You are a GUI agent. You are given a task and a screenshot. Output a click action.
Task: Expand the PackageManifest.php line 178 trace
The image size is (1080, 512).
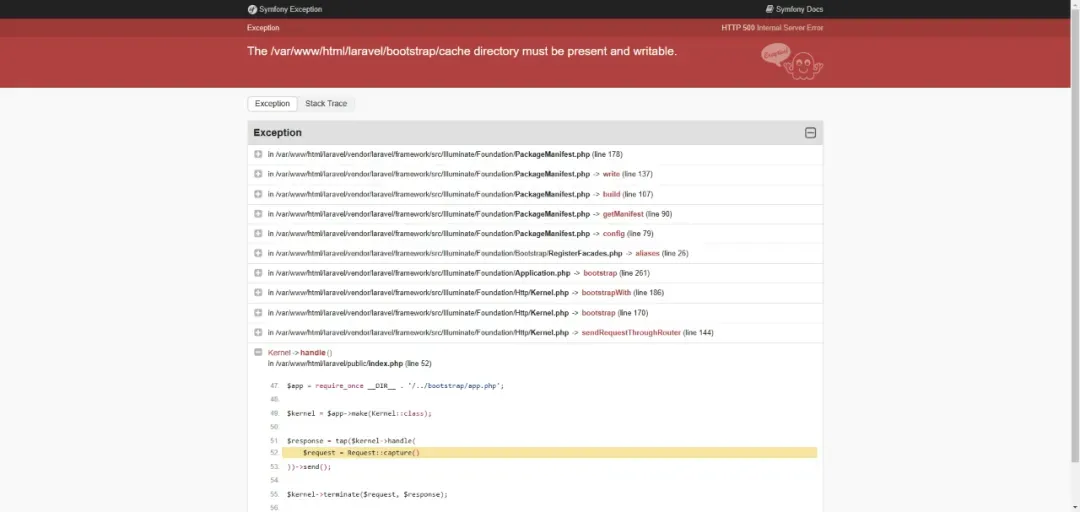click(x=258, y=155)
